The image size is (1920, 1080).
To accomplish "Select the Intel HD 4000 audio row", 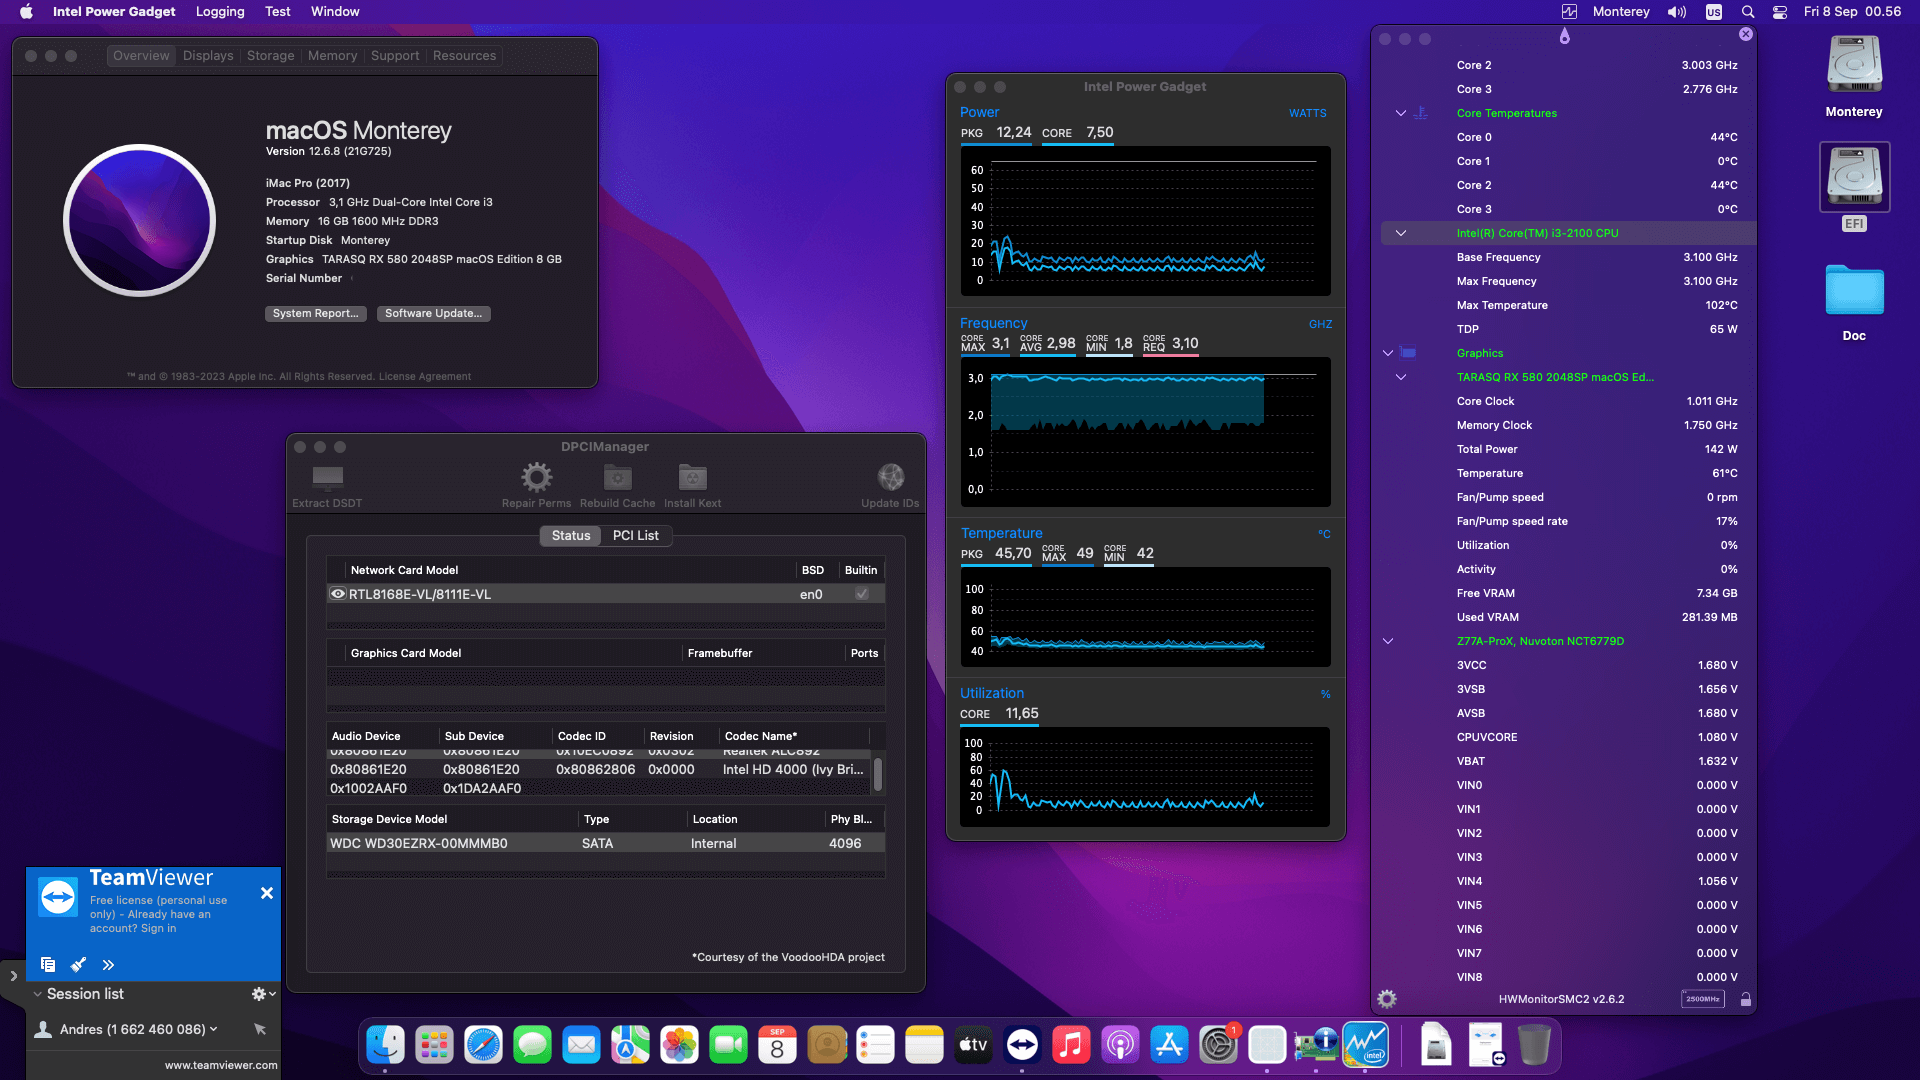I will click(x=600, y=770).
